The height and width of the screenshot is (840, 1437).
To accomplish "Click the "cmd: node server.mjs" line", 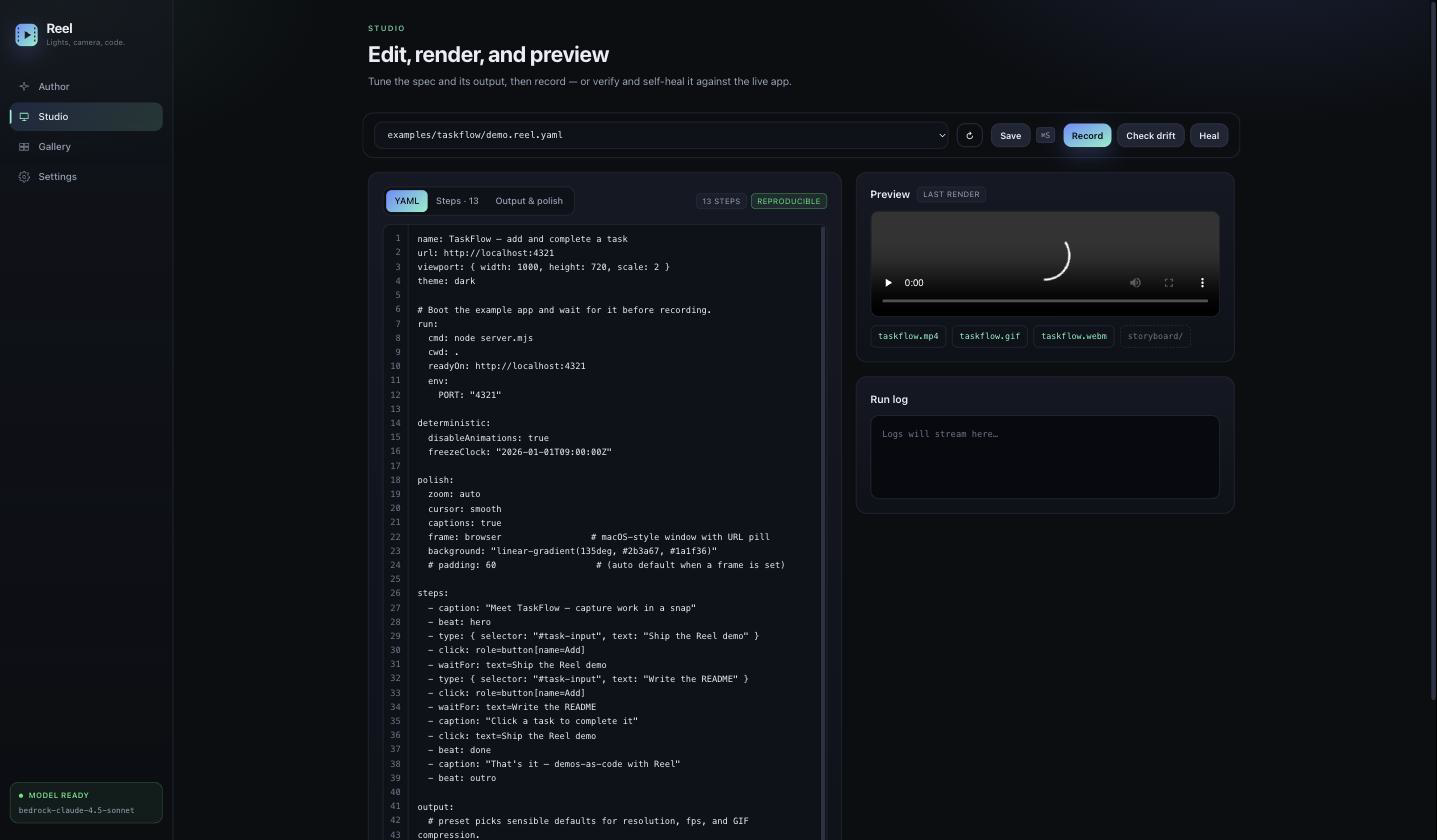I will tap(481, 338).
